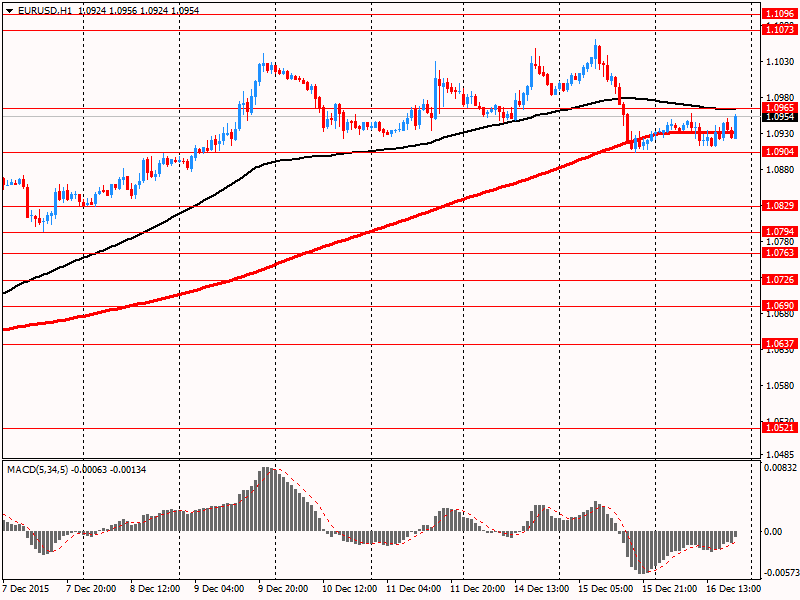800x600 pixels.
Task: Click the MACD scale value -0.00573
Action: 782,573
